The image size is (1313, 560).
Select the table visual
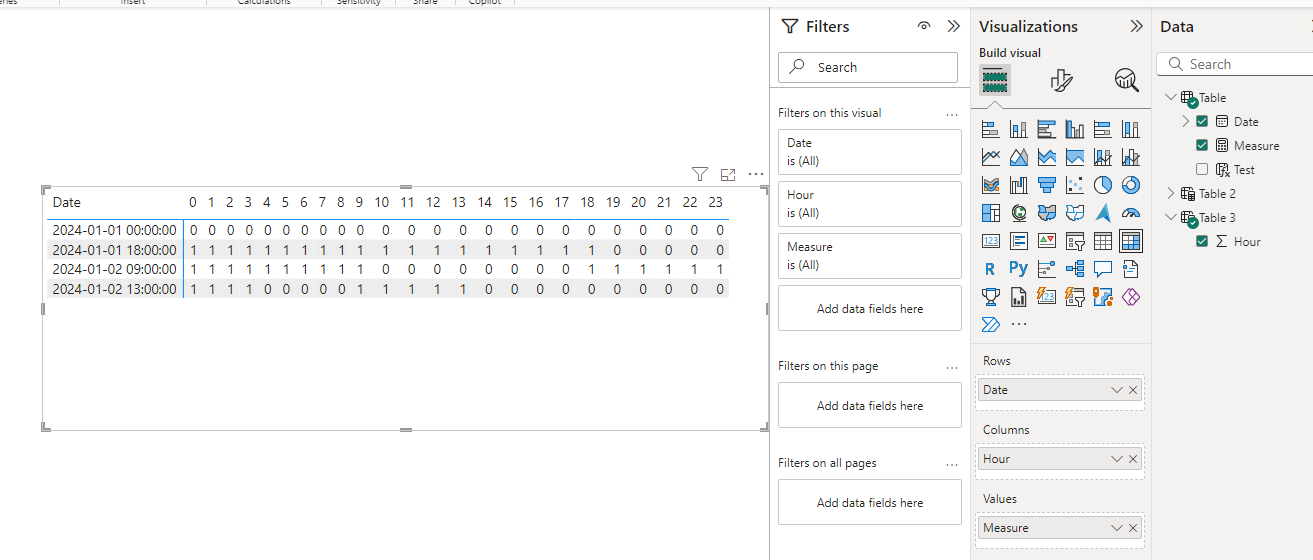1103,241
